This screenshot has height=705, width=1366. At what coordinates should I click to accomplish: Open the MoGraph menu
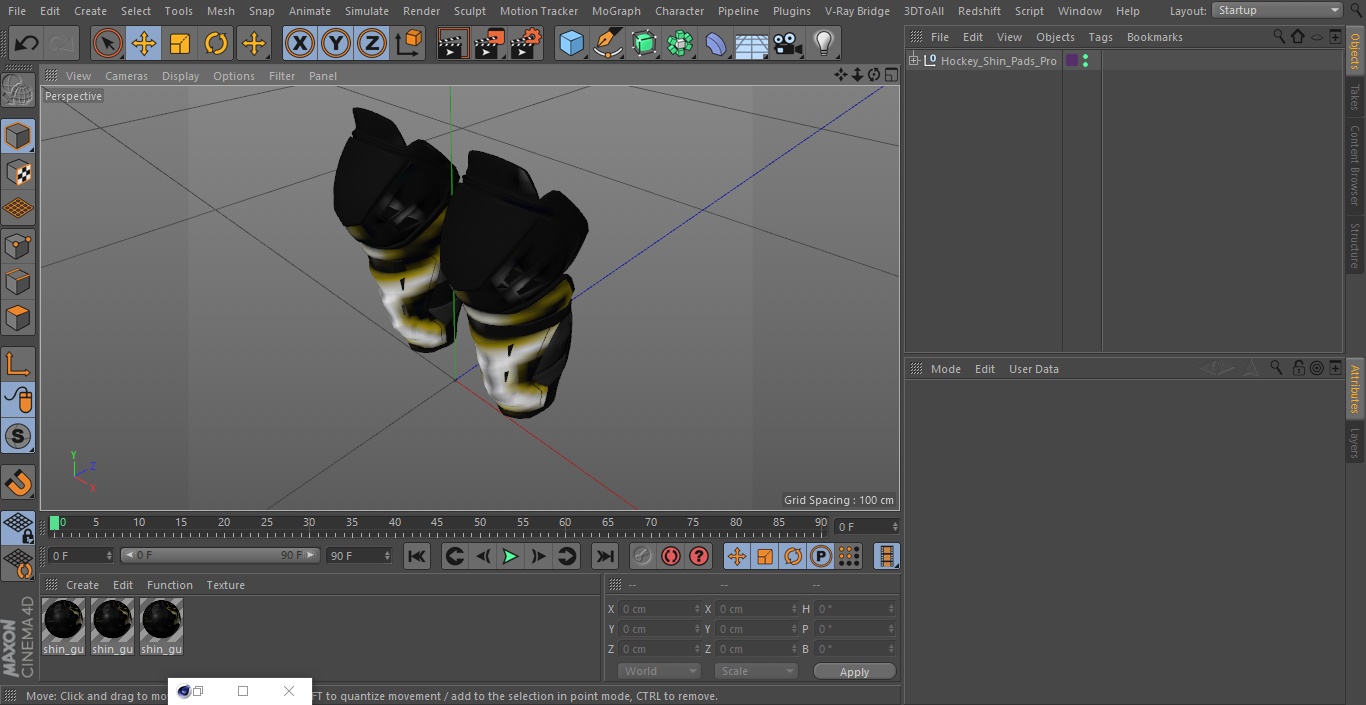pos(616,11)
